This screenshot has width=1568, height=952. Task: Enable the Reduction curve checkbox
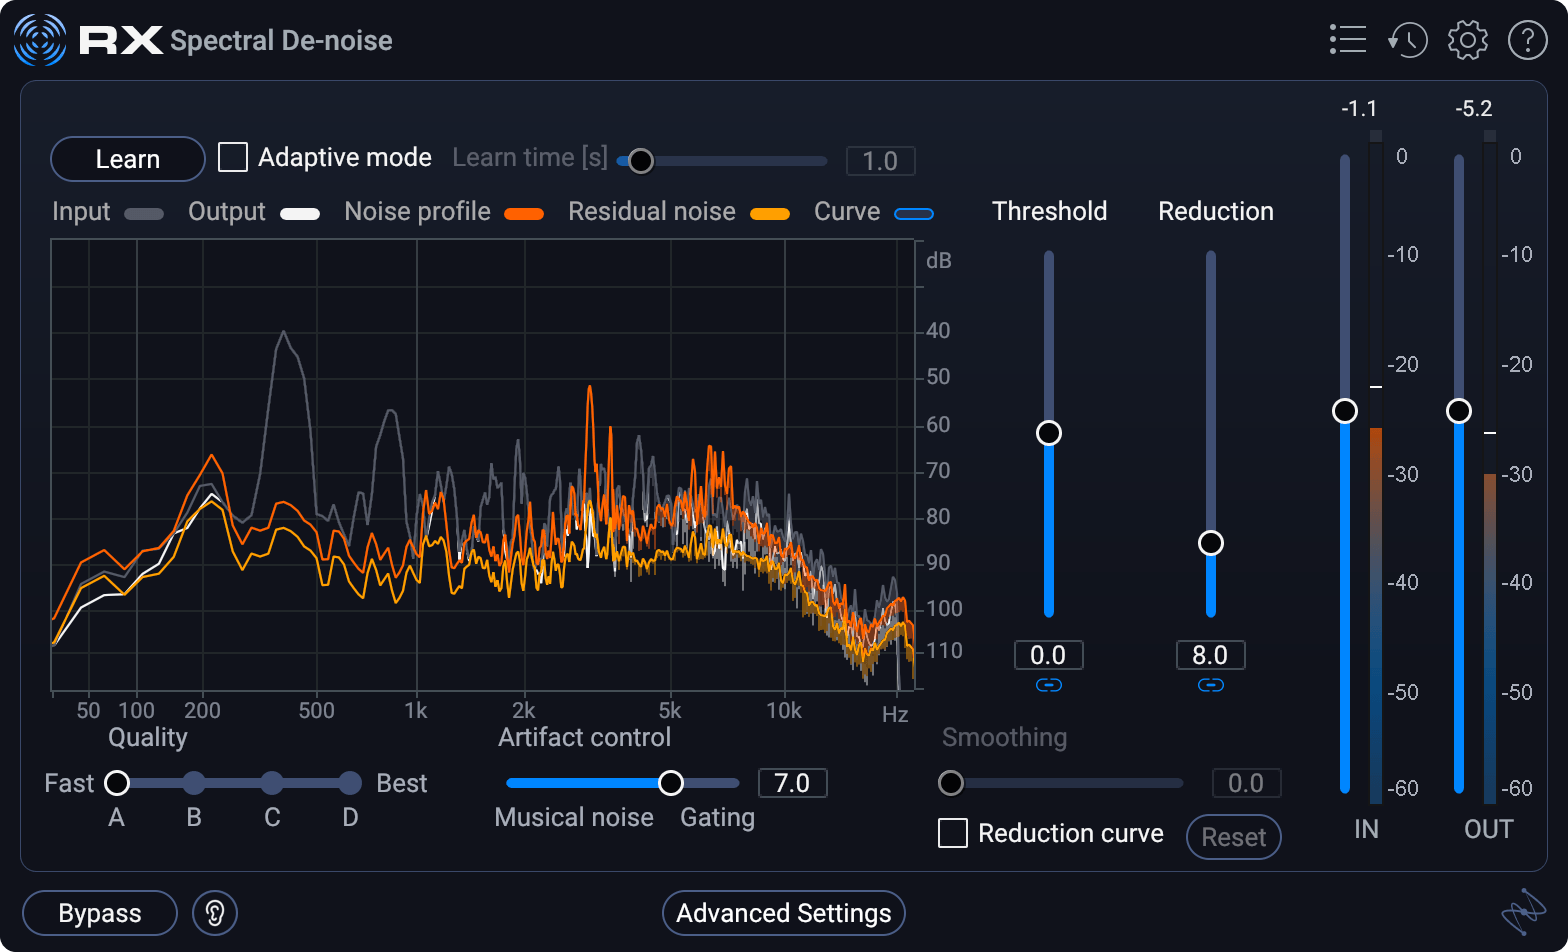(953, 833)
